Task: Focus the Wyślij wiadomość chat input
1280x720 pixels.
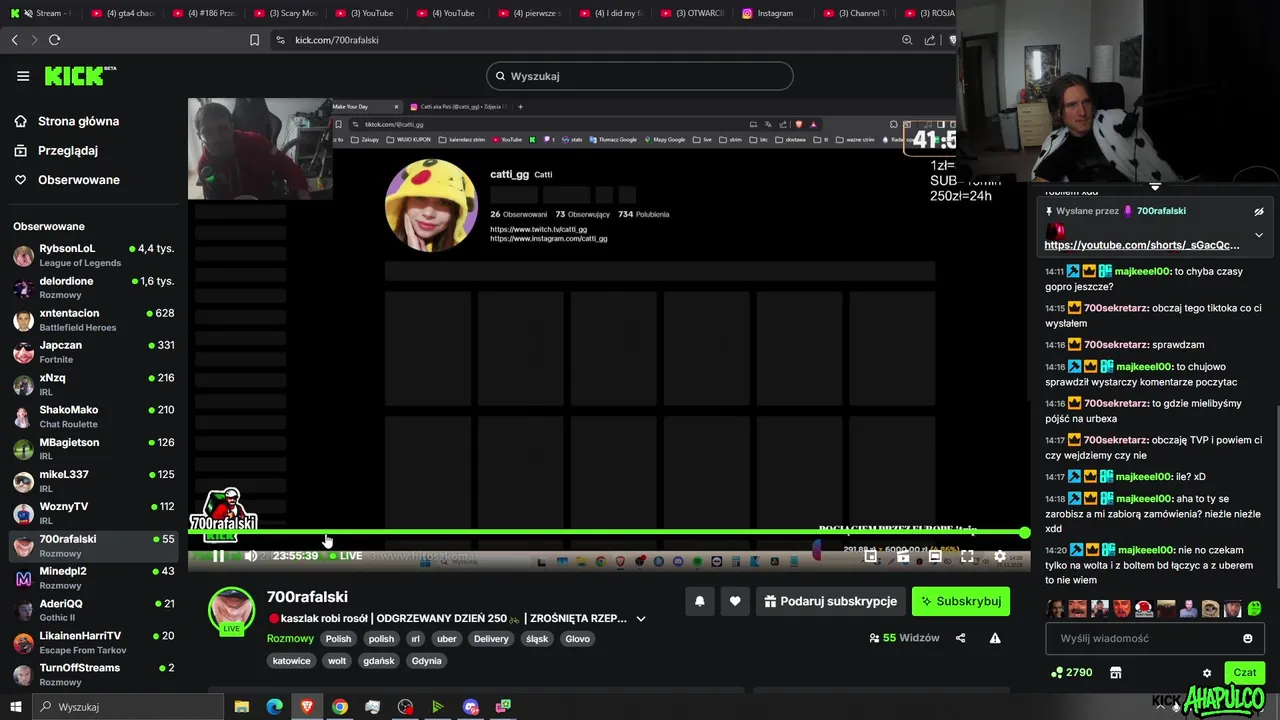Action: pyautogui.click(x=1141, y=638)
